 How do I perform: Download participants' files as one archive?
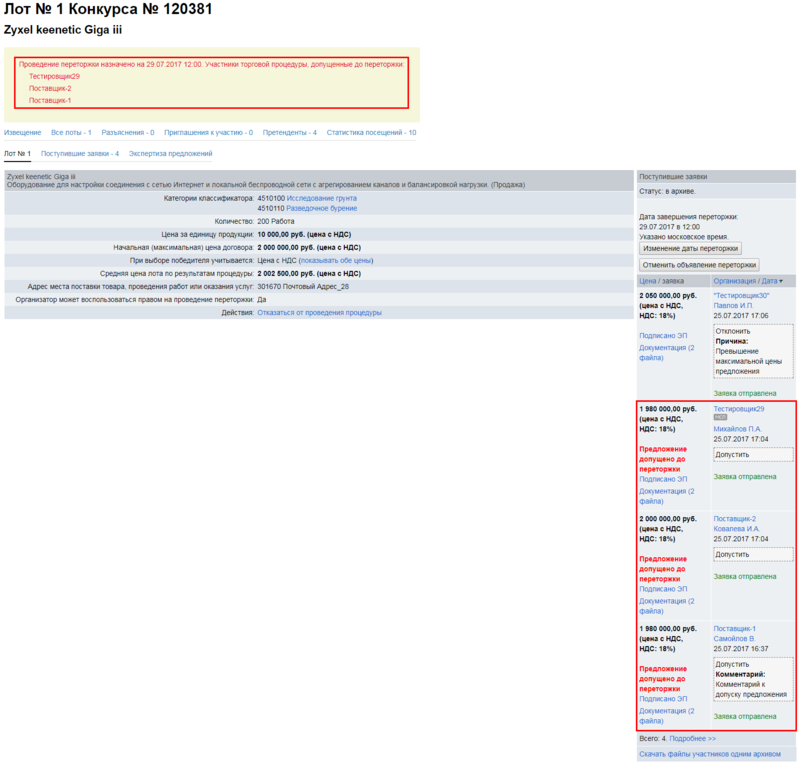pyautogui.click(x=710, y=754)
